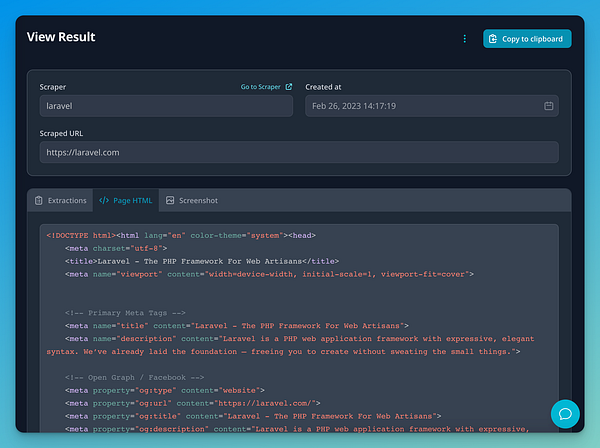This screenshot has width=600, height=448.
Task: Click the external link icon beside Go to Scraper
Action: (289, 87)
